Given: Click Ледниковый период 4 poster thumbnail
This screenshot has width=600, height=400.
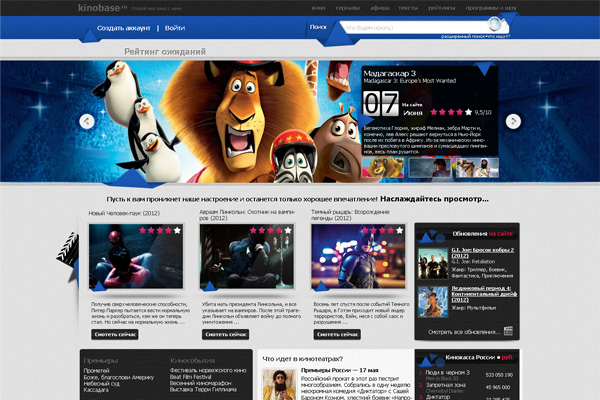Looking at the screenshot, I should point(433,302).
